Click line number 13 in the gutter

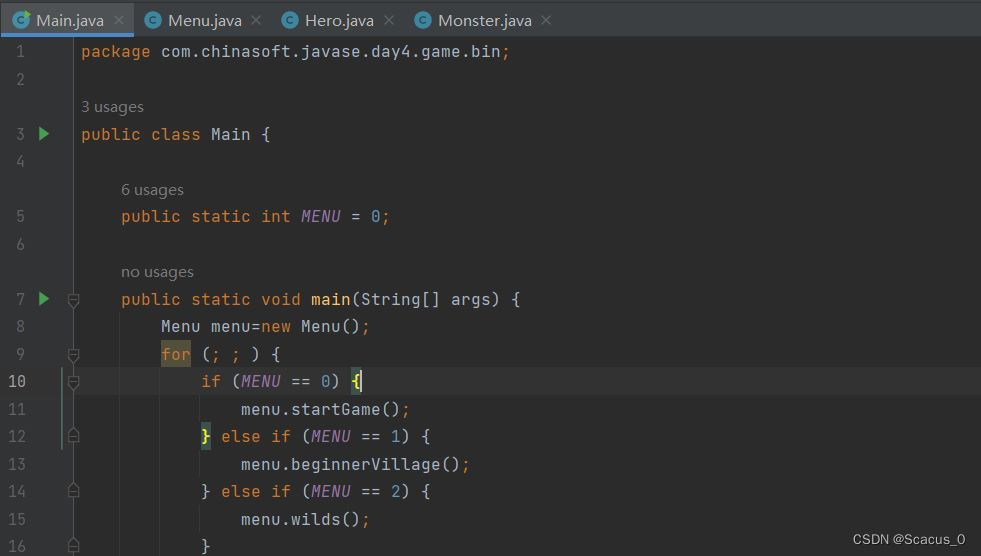17,464
